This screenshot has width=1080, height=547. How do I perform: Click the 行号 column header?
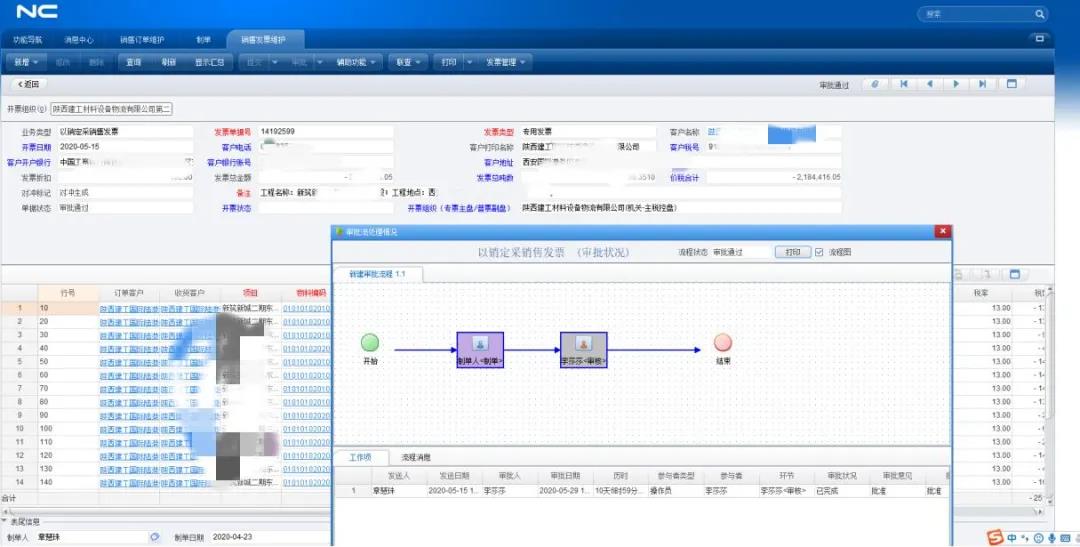(67, 293)
